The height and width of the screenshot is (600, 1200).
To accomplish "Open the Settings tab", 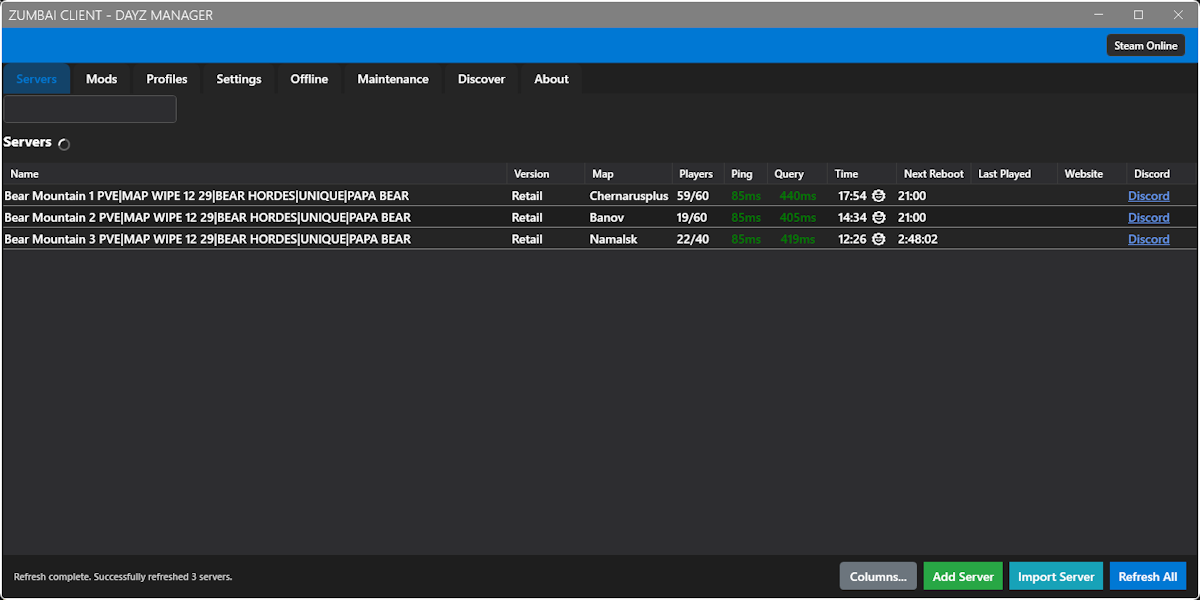I will point(238,78).
